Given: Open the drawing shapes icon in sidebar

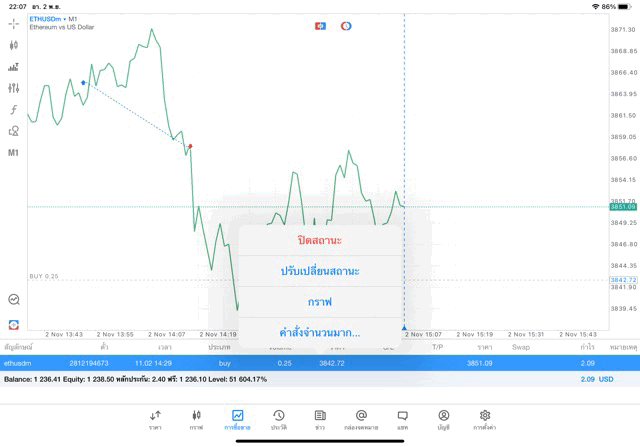Looking at the screenshot, I should point(14,131).
